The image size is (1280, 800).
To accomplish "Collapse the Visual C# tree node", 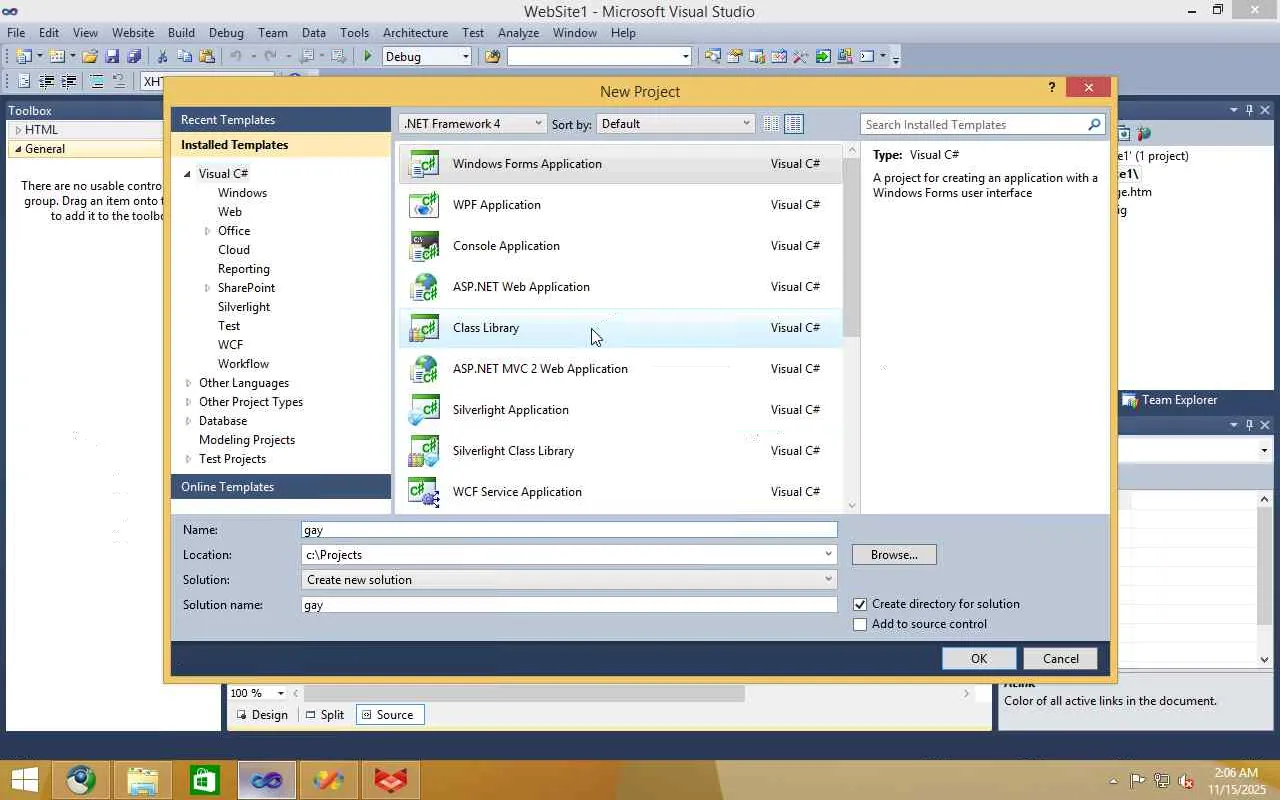I will pos(187,174).
